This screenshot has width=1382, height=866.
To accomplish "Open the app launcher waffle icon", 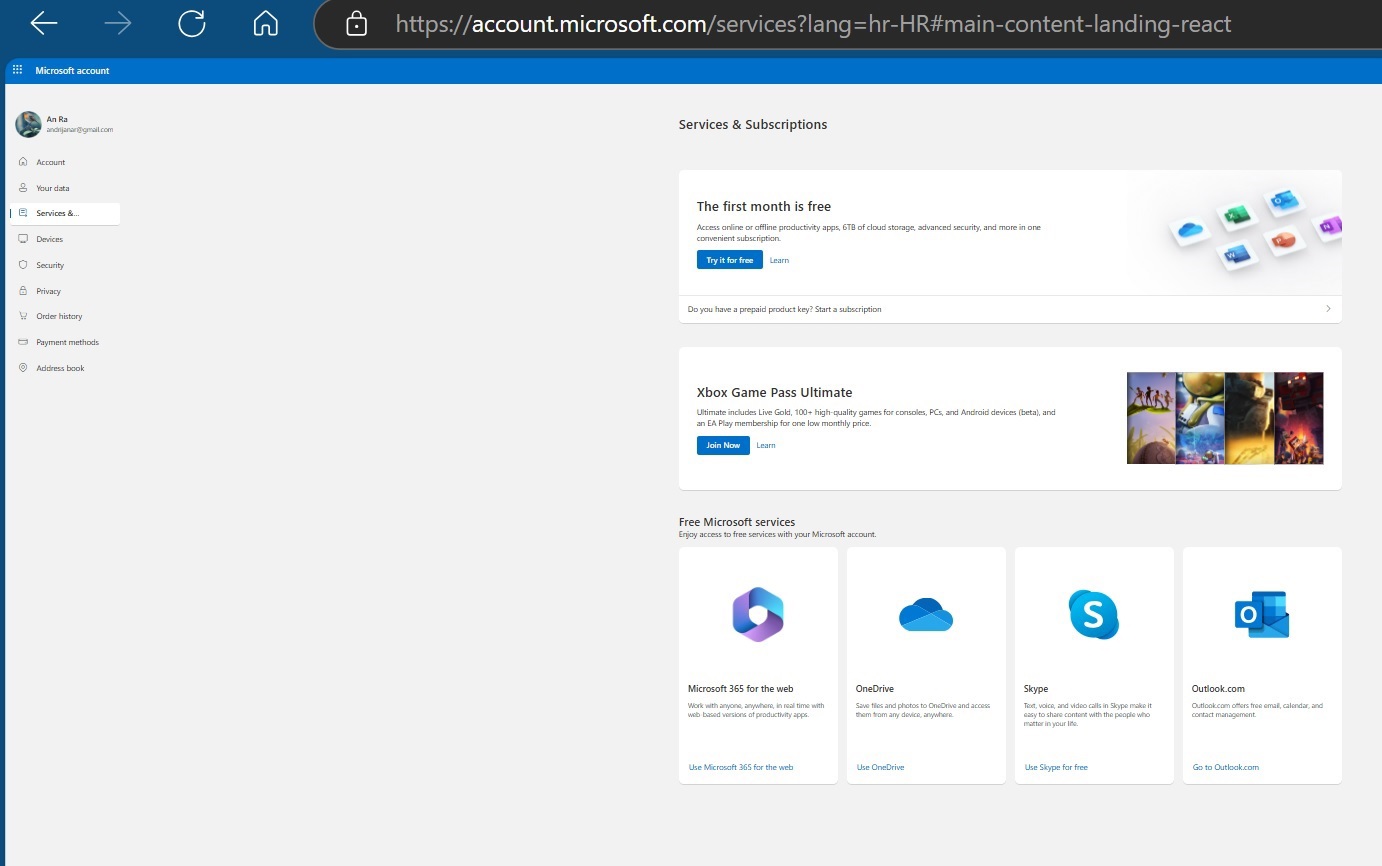I will pos(17,70).
